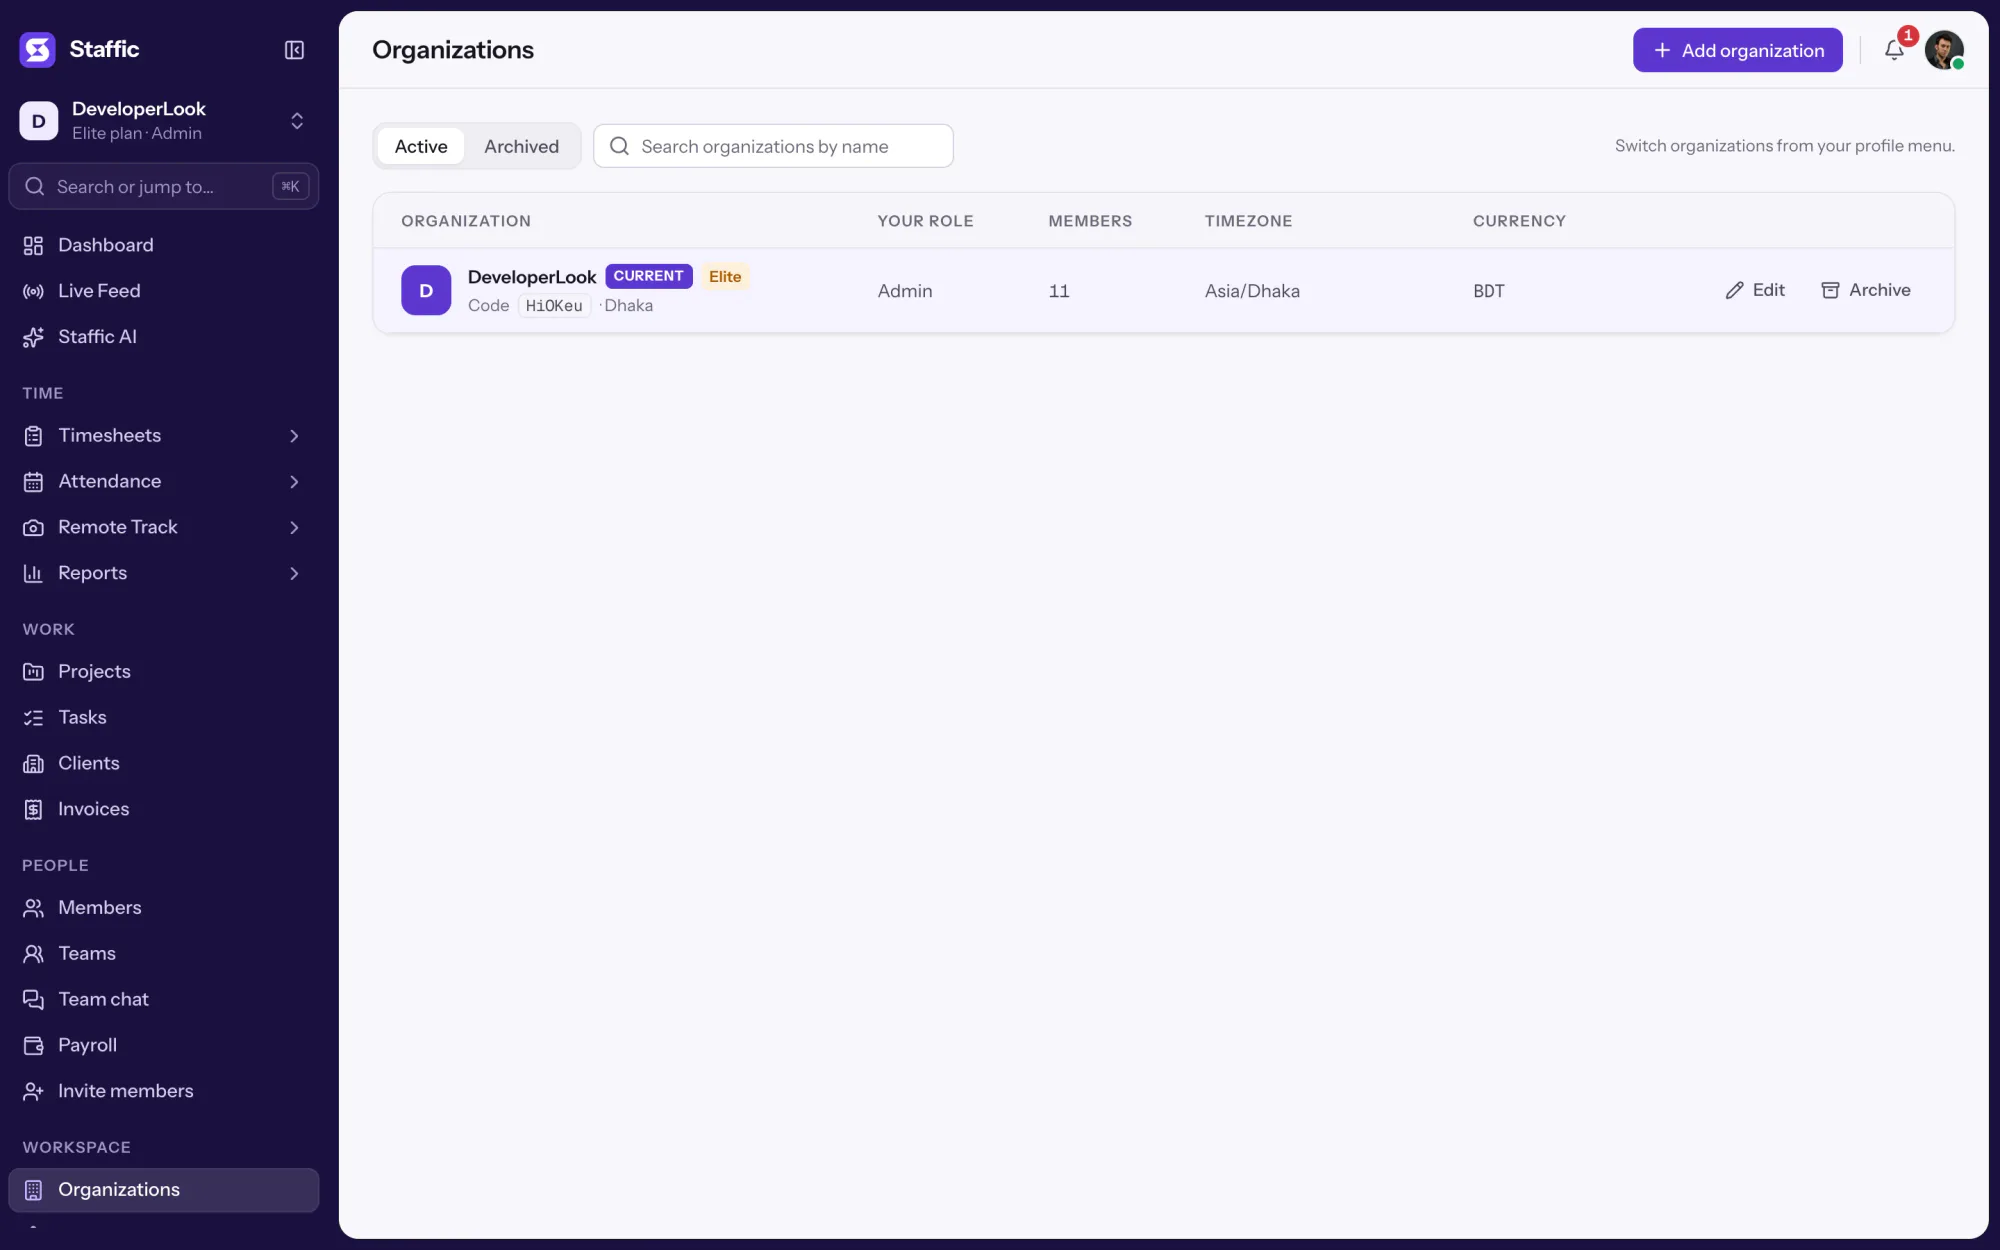The width and height of the screenshot is (2000, 1250).
Task: Expand the Remote Track submenu chevron
Action: [294, 528]
